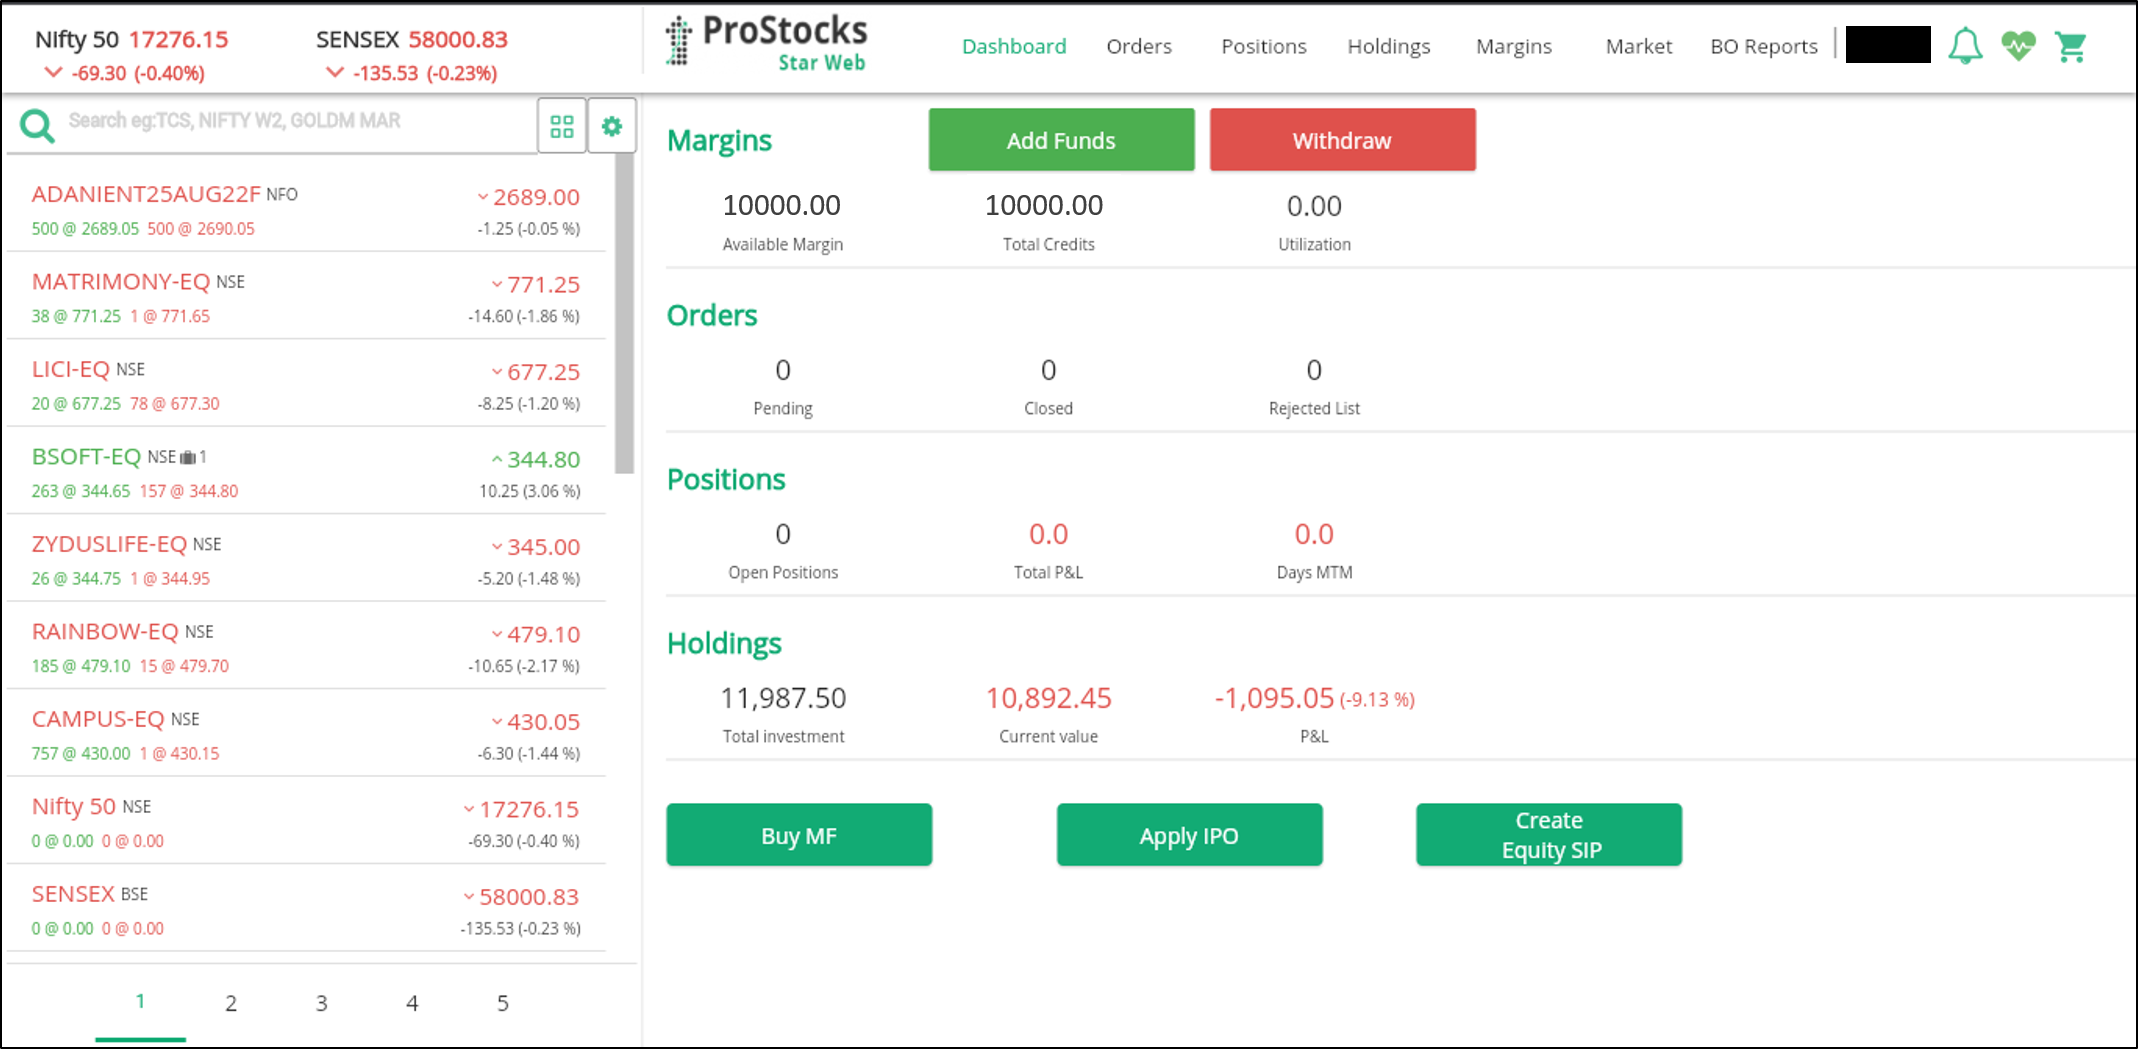Click SENSEX index value in header
The image size is (2138, 1049).
click(458, 39)
